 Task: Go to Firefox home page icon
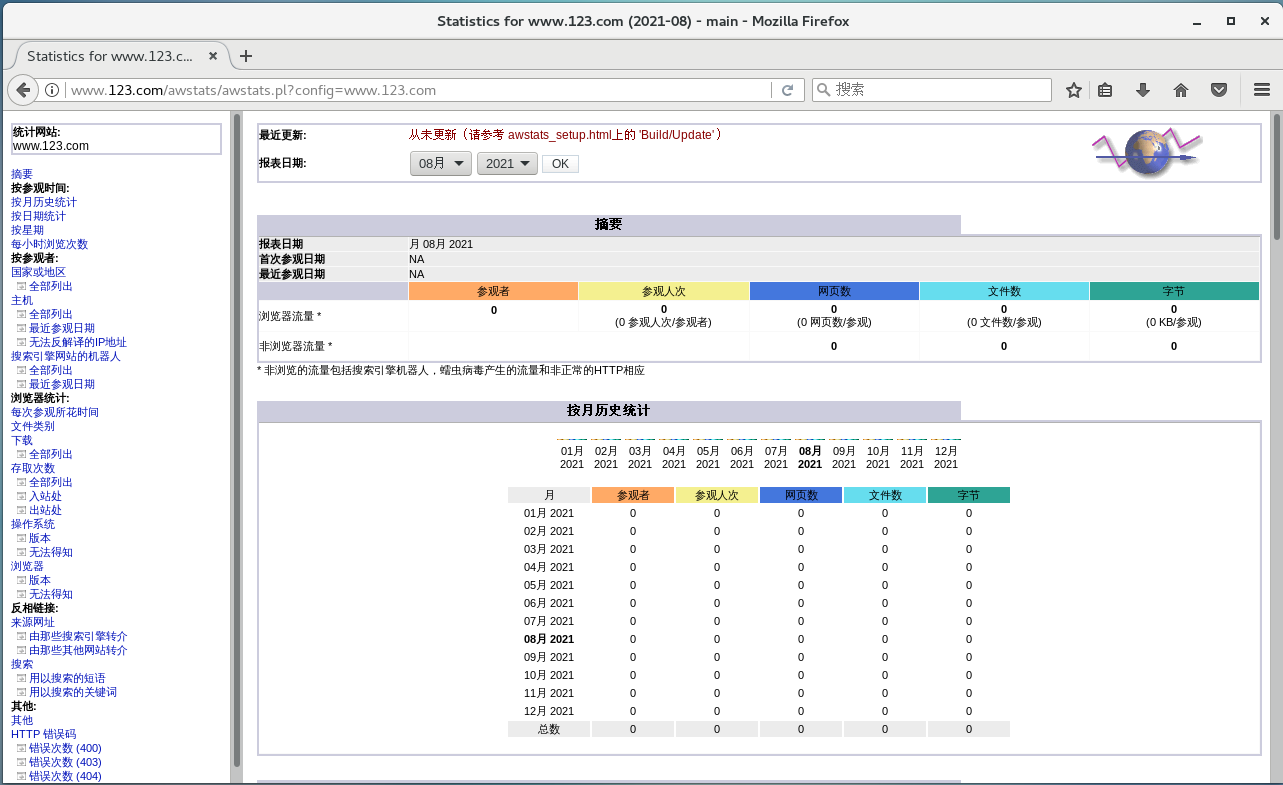point(1181,90)
